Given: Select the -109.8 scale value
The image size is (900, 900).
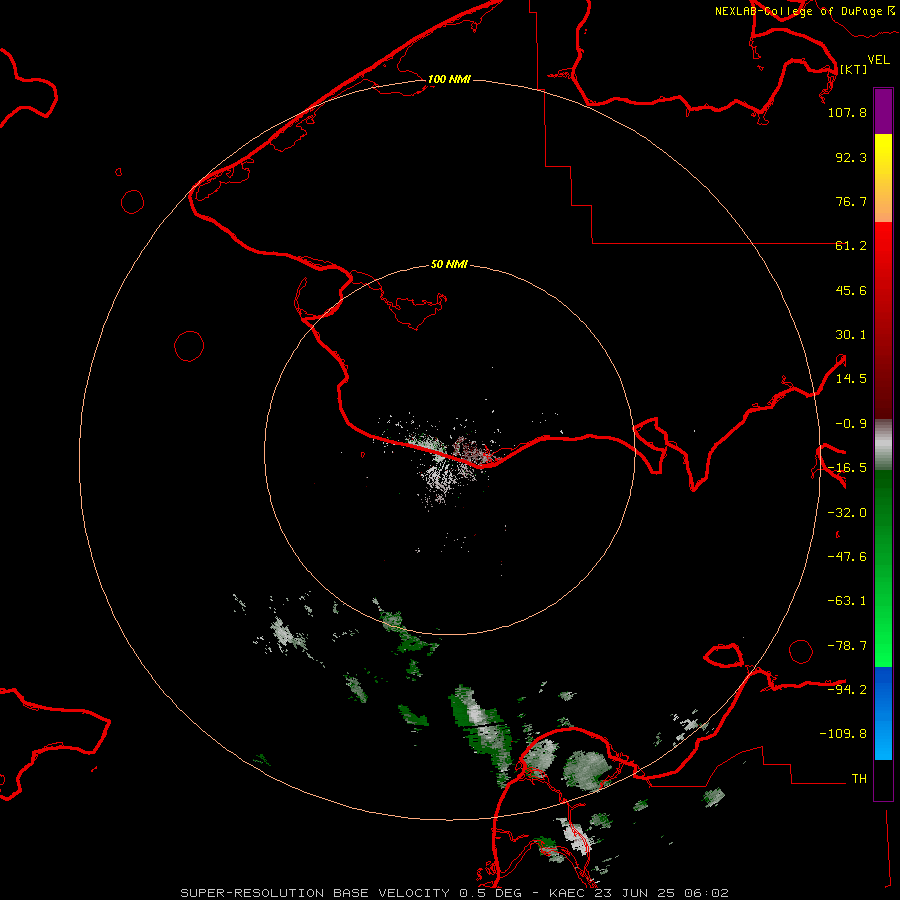Looking at the screenshot, I should (x=843, y=734).
